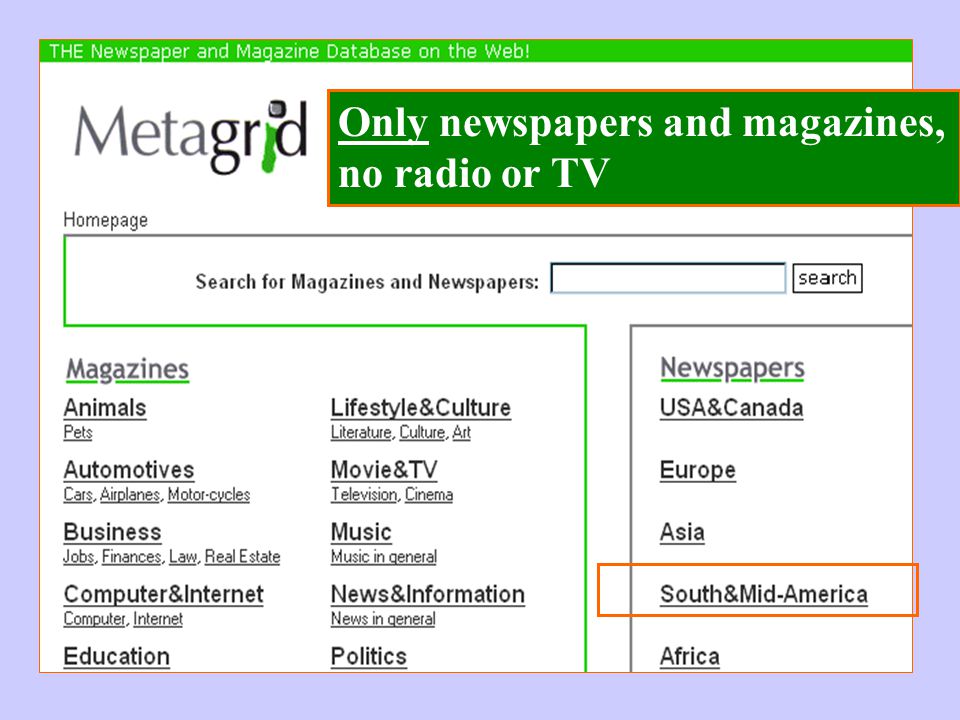
Task: Click the Metagrid logo
Action: click(190, 136)
